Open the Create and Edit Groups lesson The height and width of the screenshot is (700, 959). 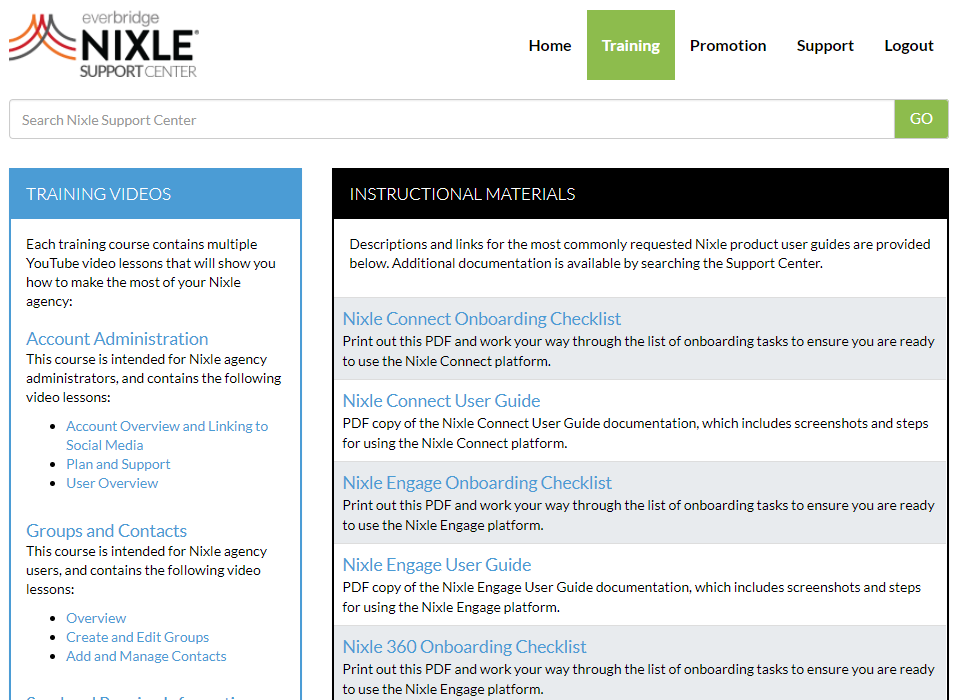(x=138, y=637)
